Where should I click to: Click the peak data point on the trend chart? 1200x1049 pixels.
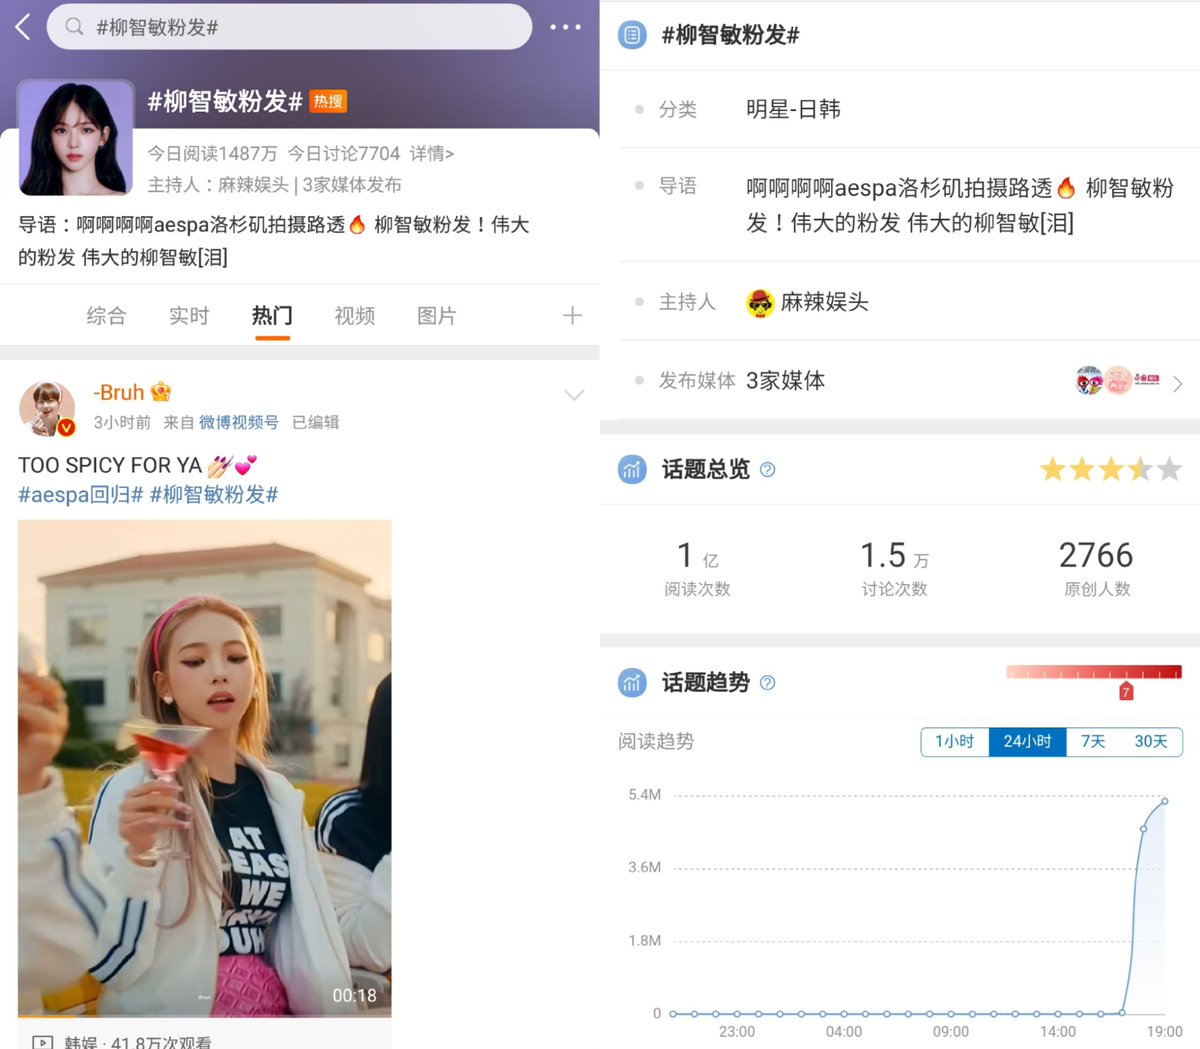[1165, 801]
